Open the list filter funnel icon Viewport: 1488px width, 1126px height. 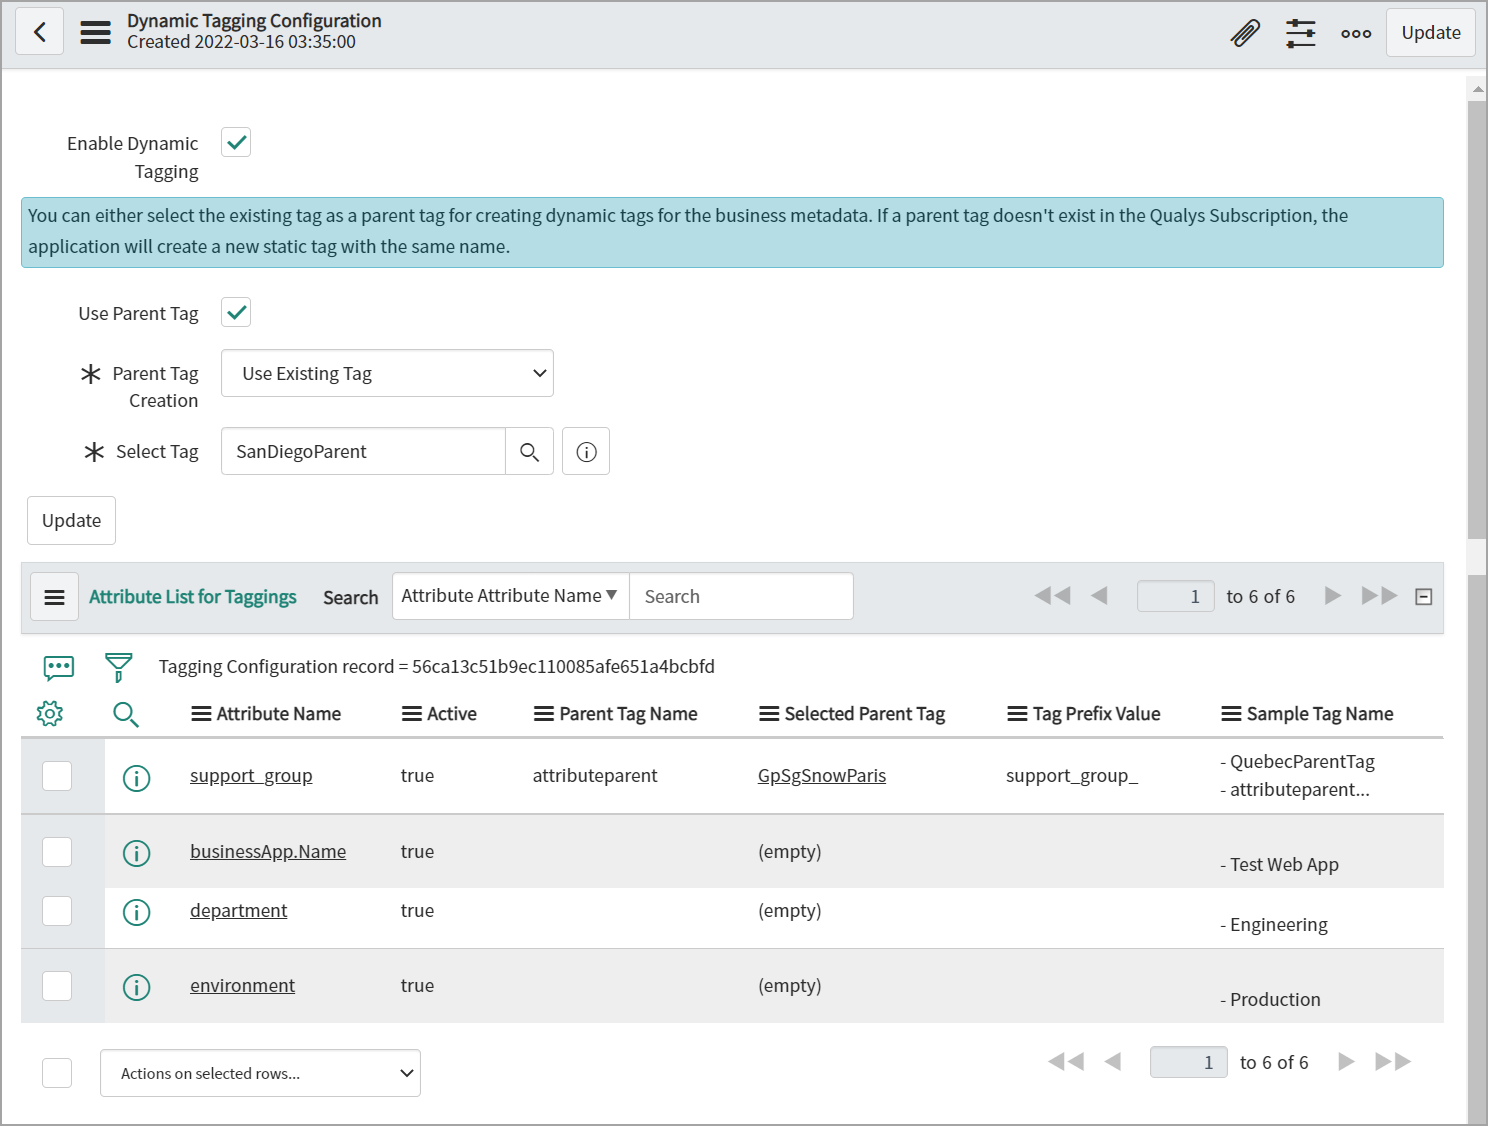click(118, 667)
